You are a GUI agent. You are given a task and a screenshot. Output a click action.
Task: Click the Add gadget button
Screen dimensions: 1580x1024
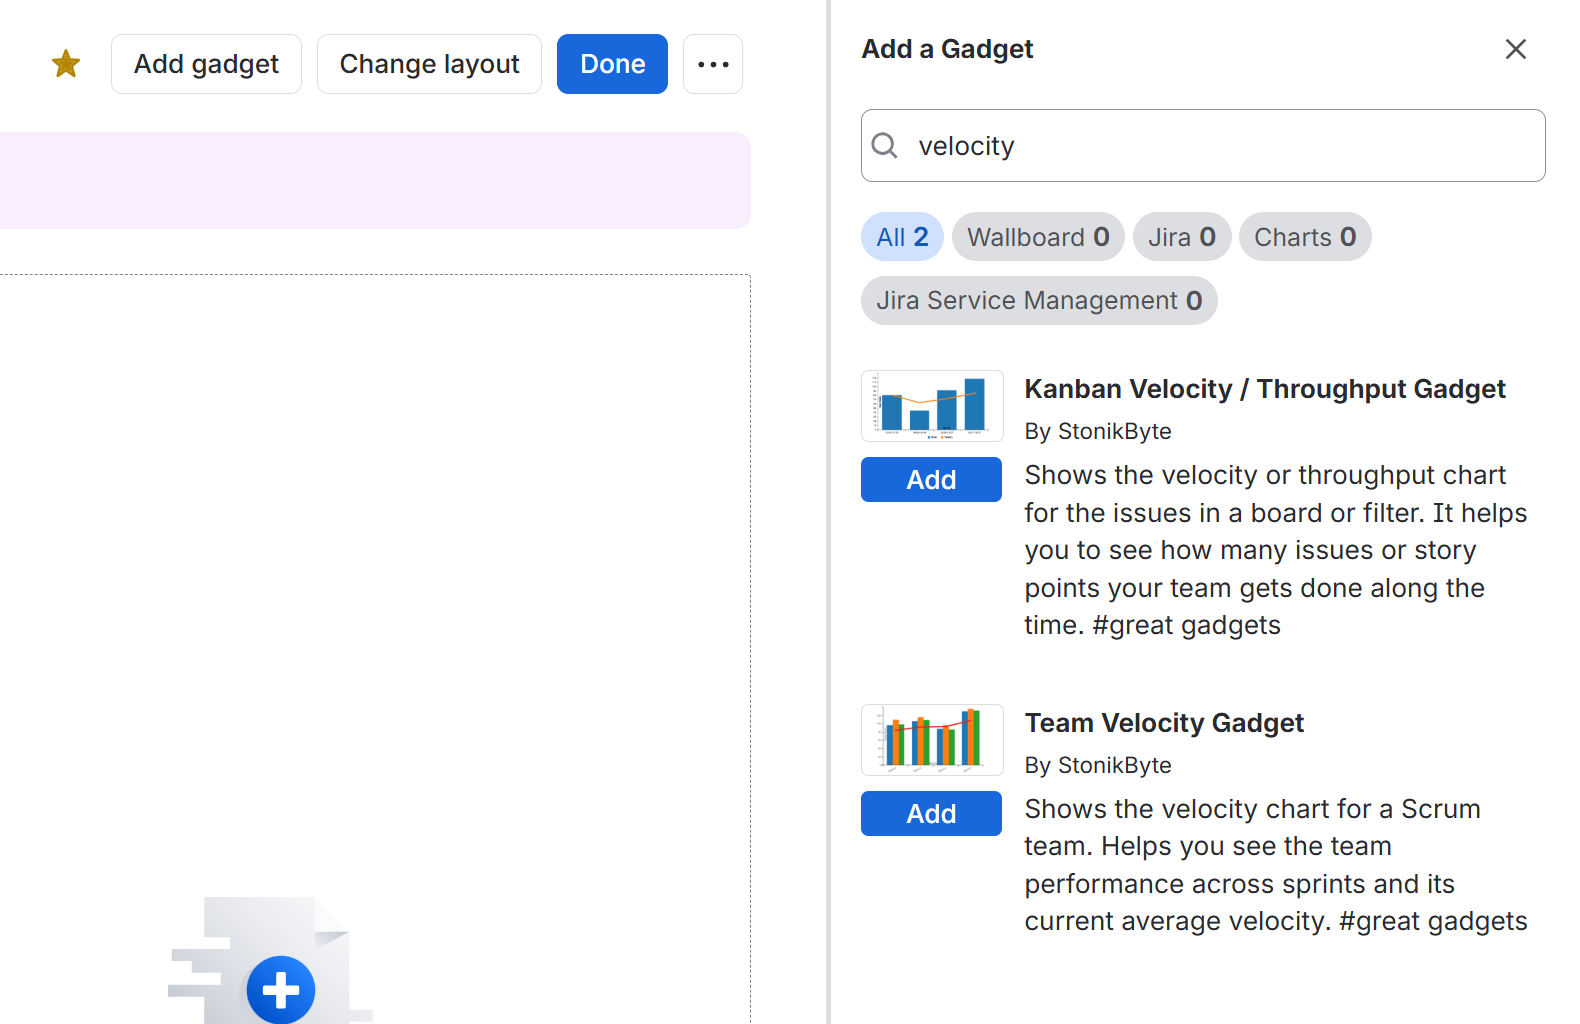[x=206, y=64]
